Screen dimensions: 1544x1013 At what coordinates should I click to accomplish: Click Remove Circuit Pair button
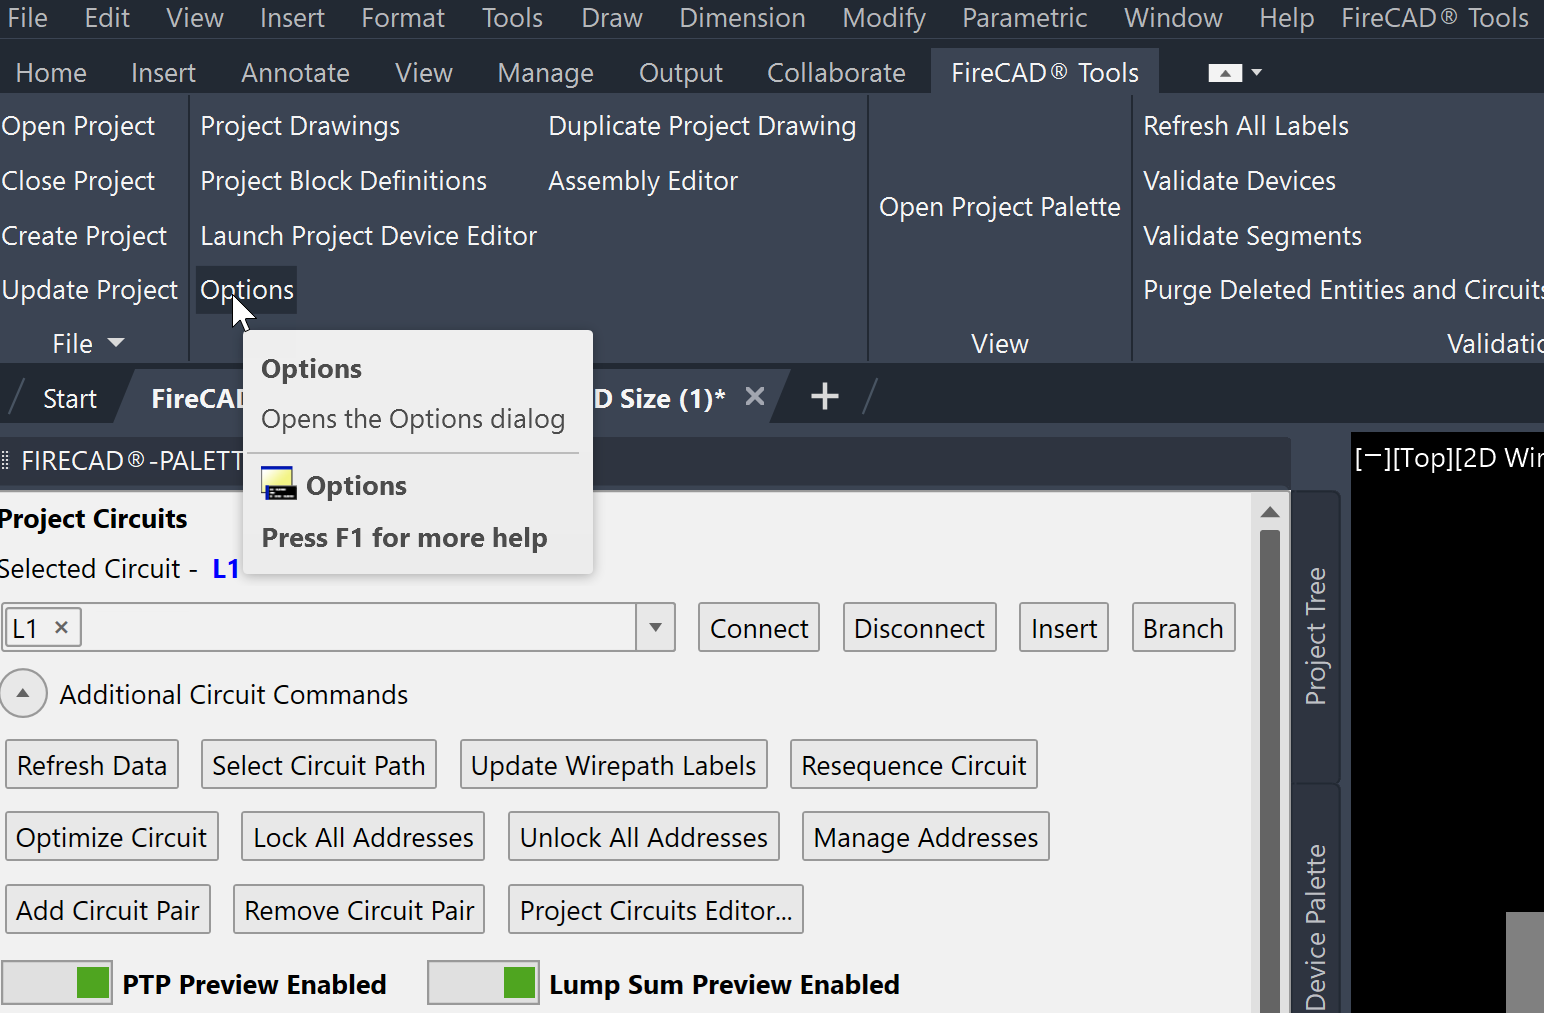[x=359, y=909]
